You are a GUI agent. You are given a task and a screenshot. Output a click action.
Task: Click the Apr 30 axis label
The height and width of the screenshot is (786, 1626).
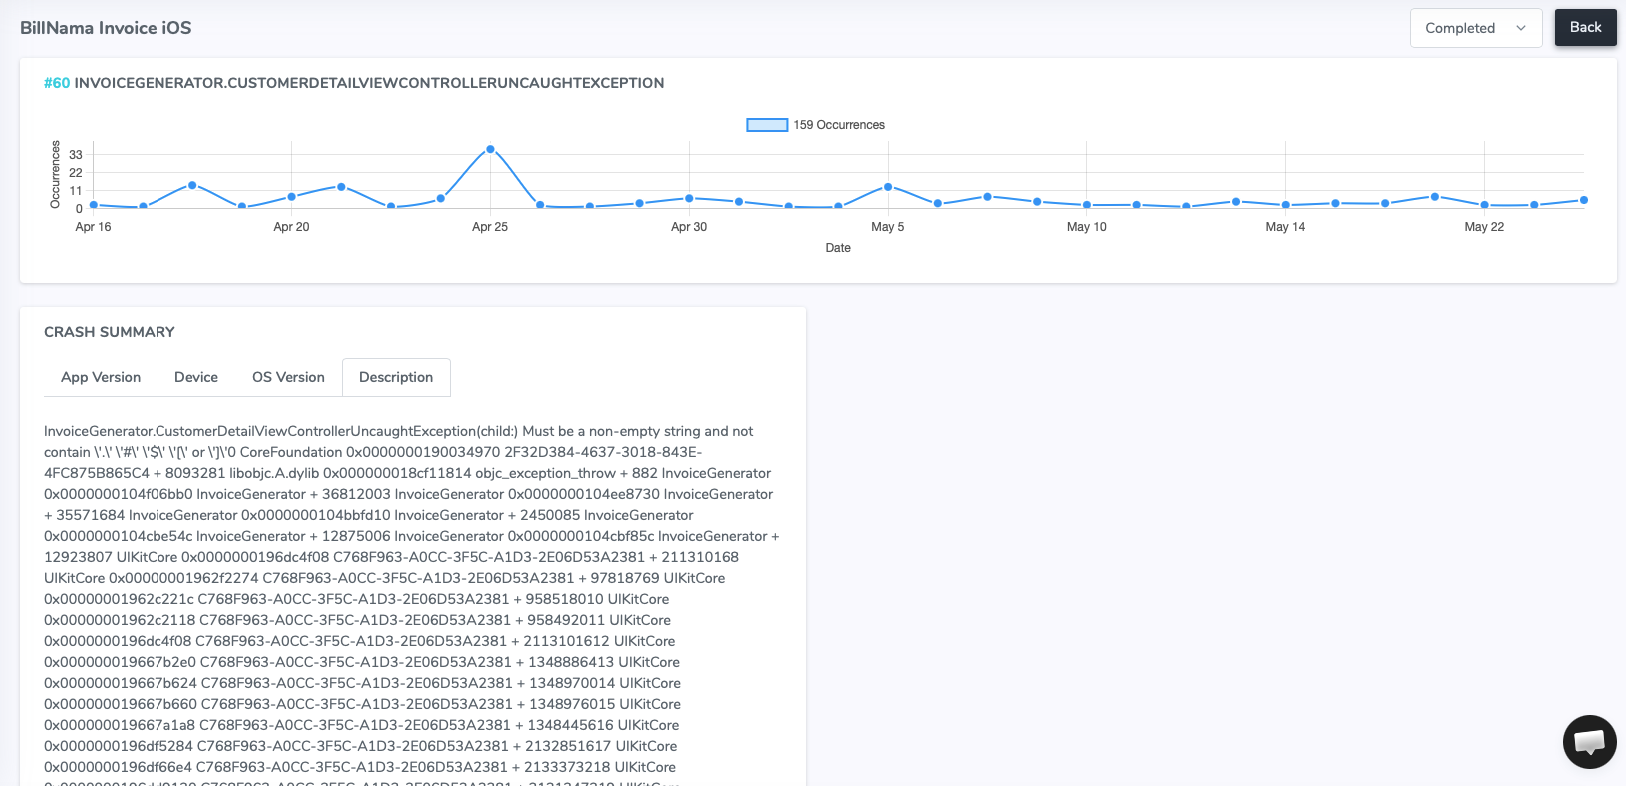pyautogui.click(x=689, y=227)
